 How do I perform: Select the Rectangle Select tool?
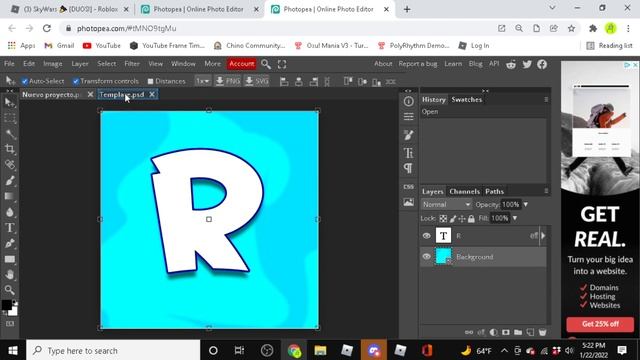[x=10, y=118]
